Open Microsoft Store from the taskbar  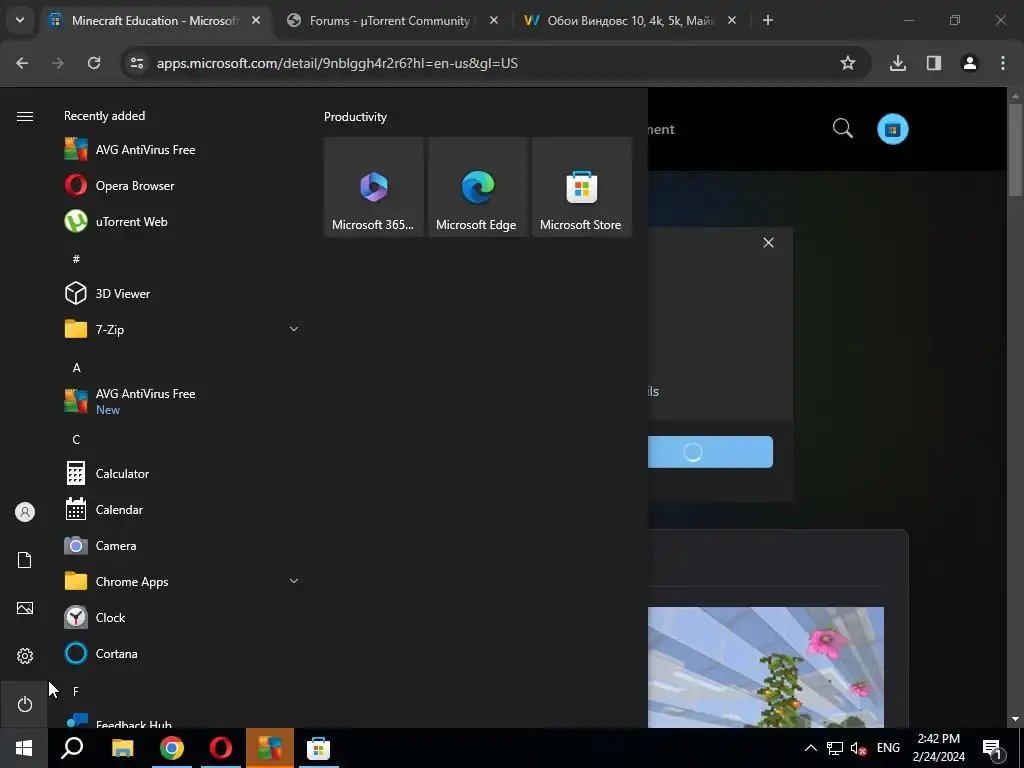tap(319, 748)
